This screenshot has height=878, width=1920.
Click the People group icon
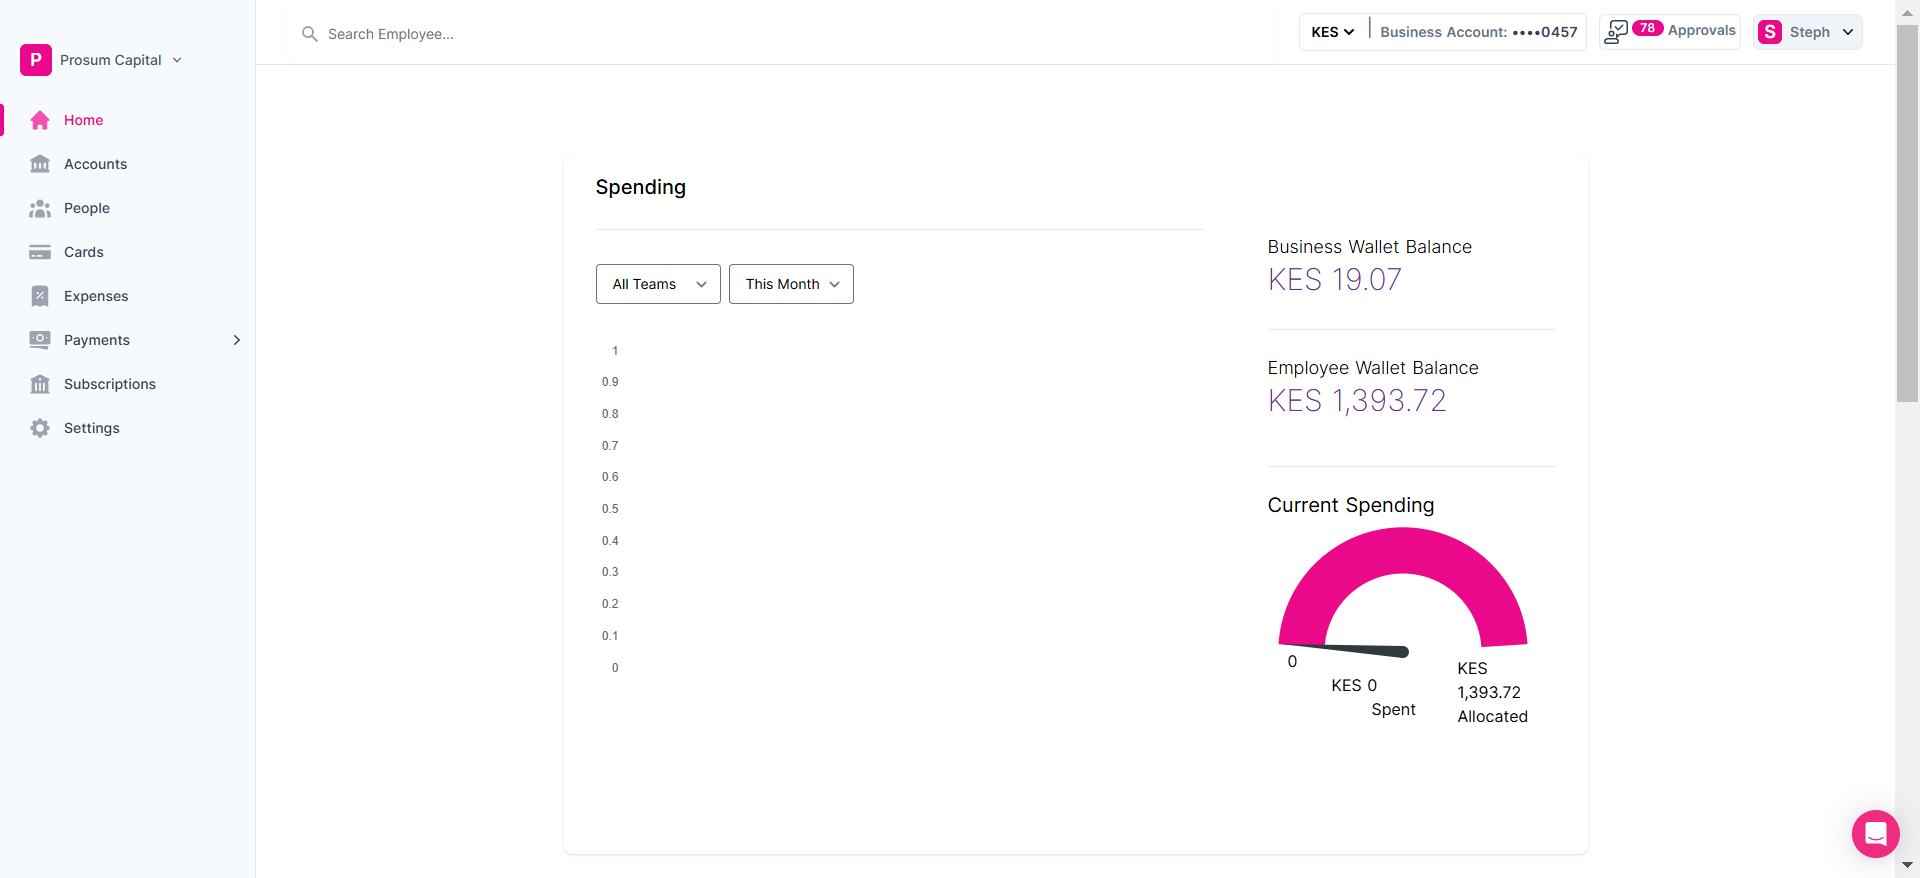pyautogui.click(x=40, y=208)
